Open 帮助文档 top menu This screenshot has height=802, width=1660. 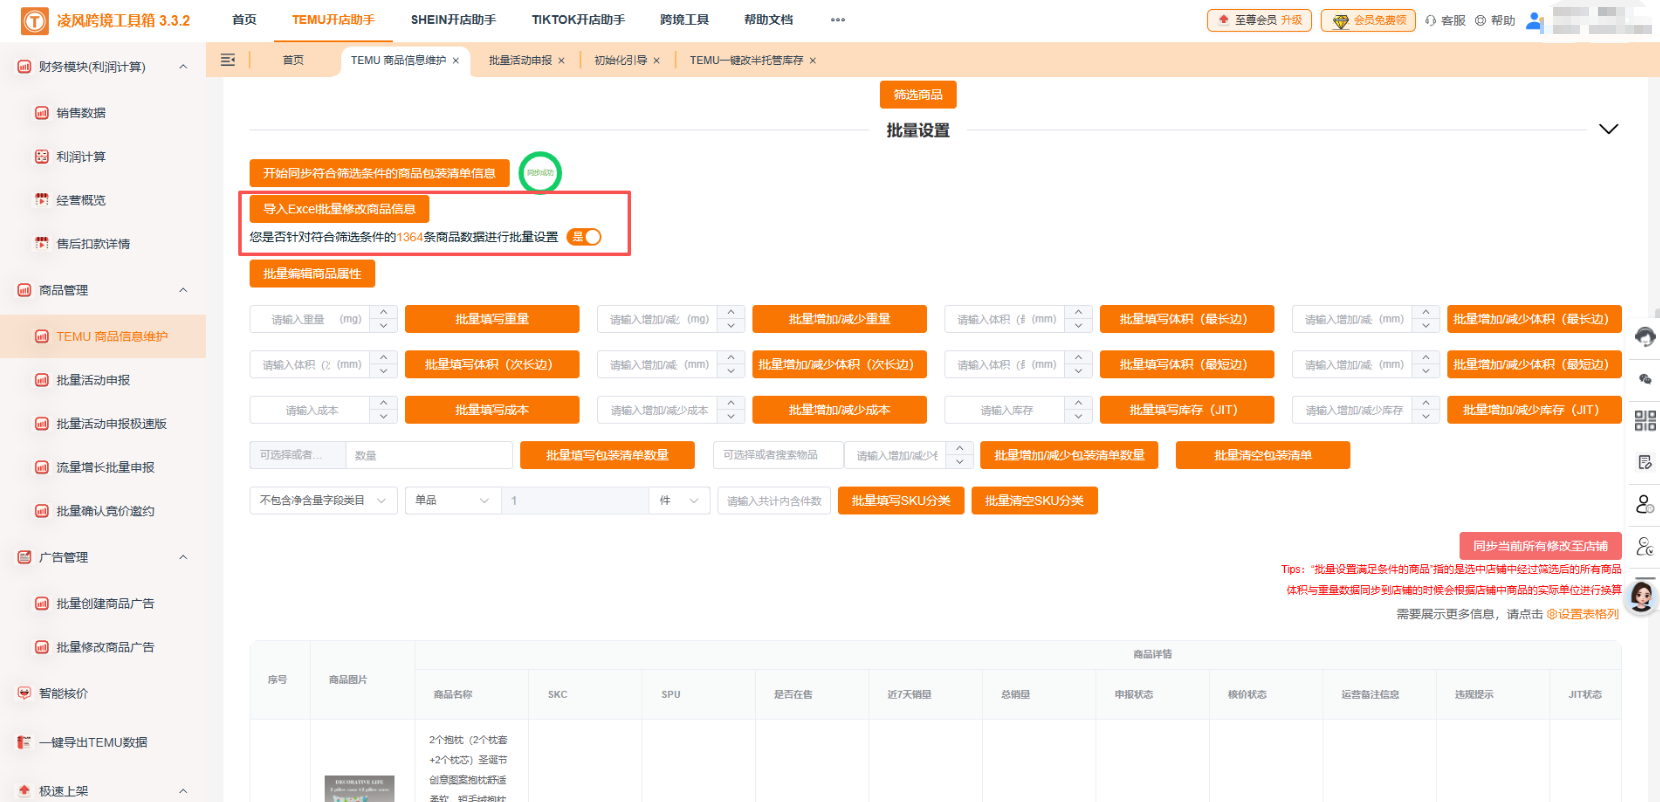pyautogui.click(x=768, y=20)
